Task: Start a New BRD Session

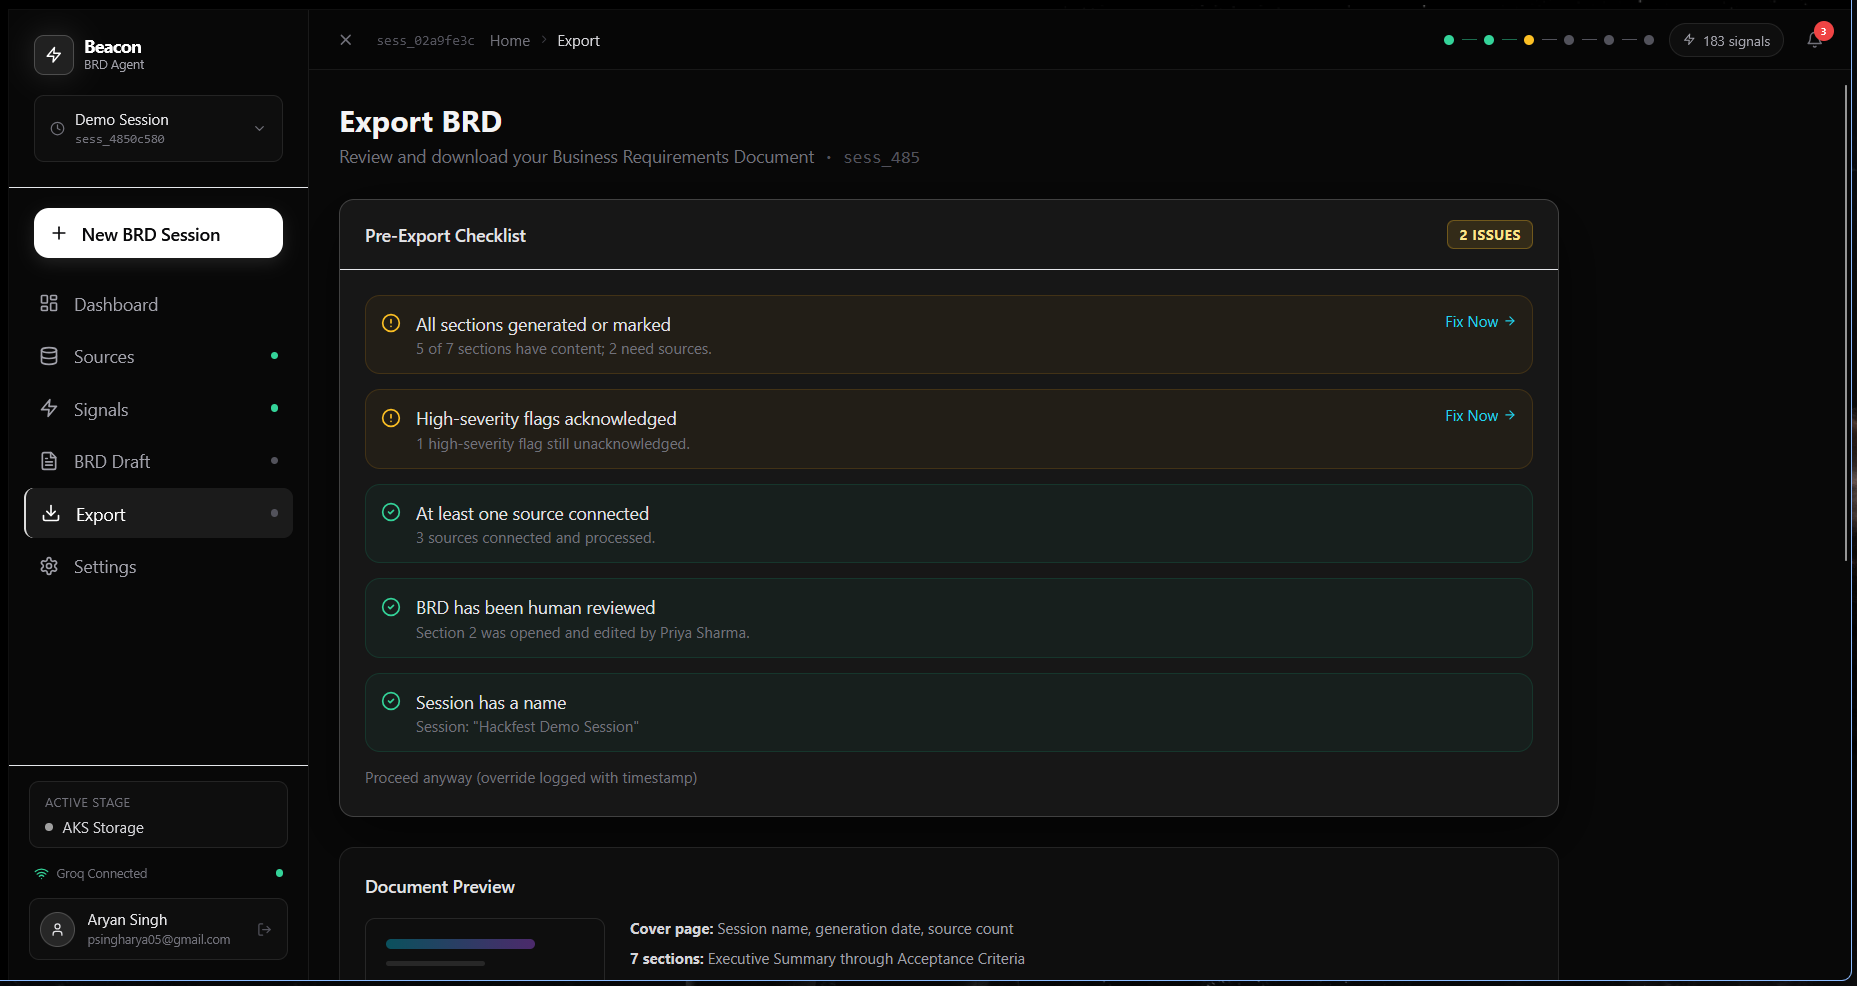Action: point(158,234)
